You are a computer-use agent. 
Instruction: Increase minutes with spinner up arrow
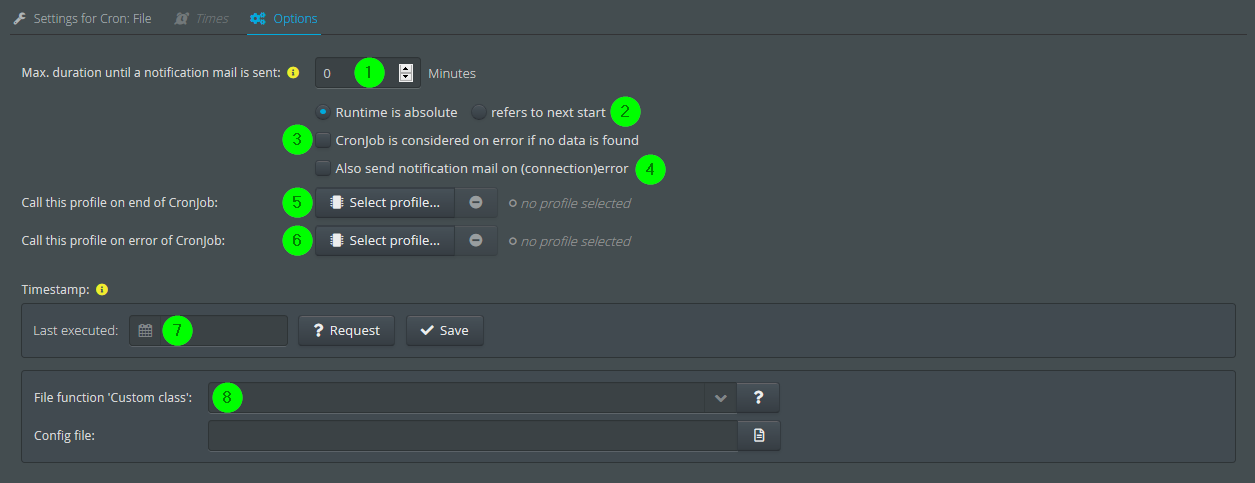[x=406, y=68]
